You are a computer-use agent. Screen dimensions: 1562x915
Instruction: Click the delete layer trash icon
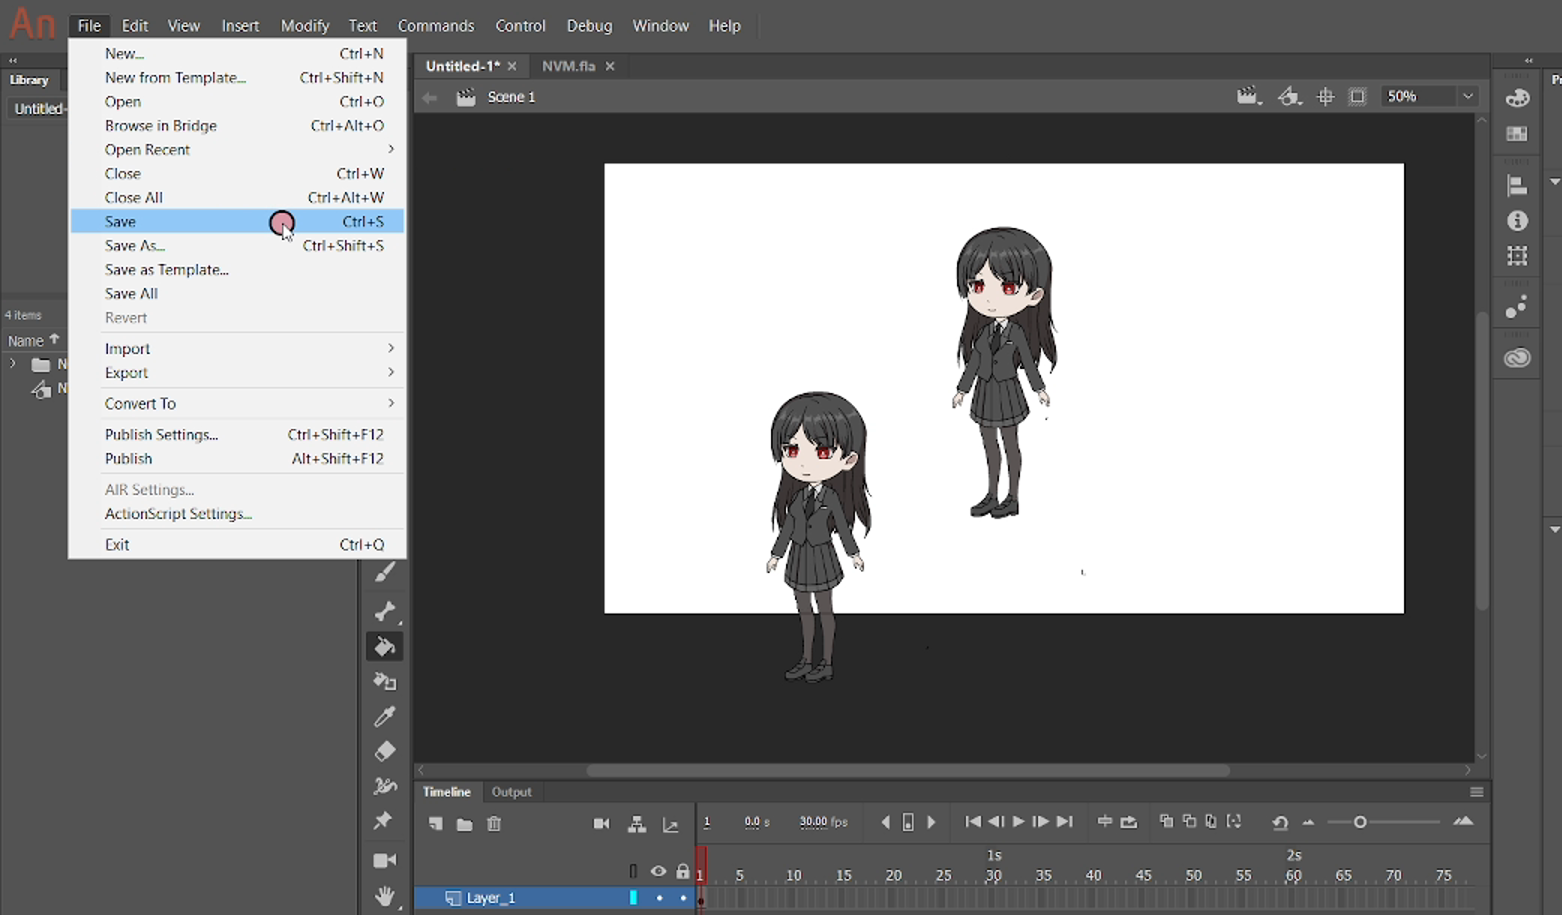point(494,824)
